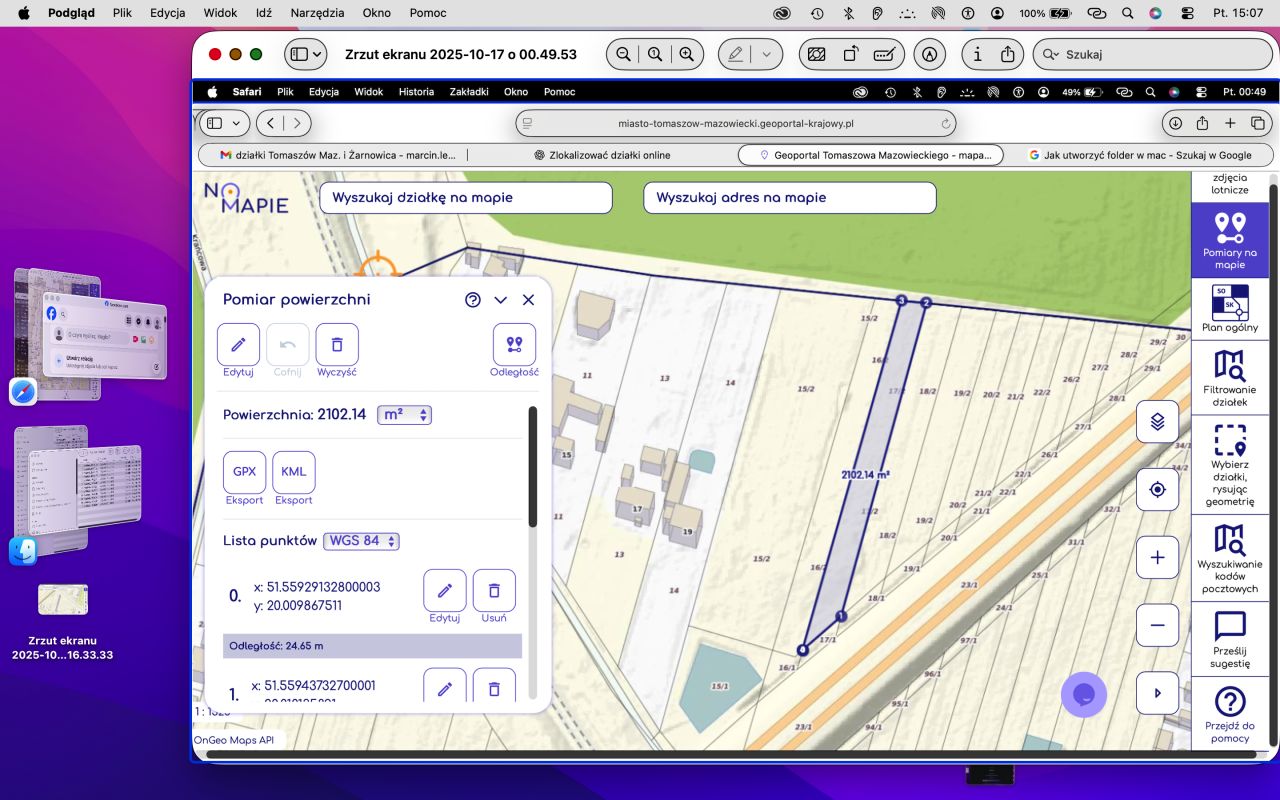
Task: Click the Share icon in Preview toolbar
Action: [x=1008, y=54]
